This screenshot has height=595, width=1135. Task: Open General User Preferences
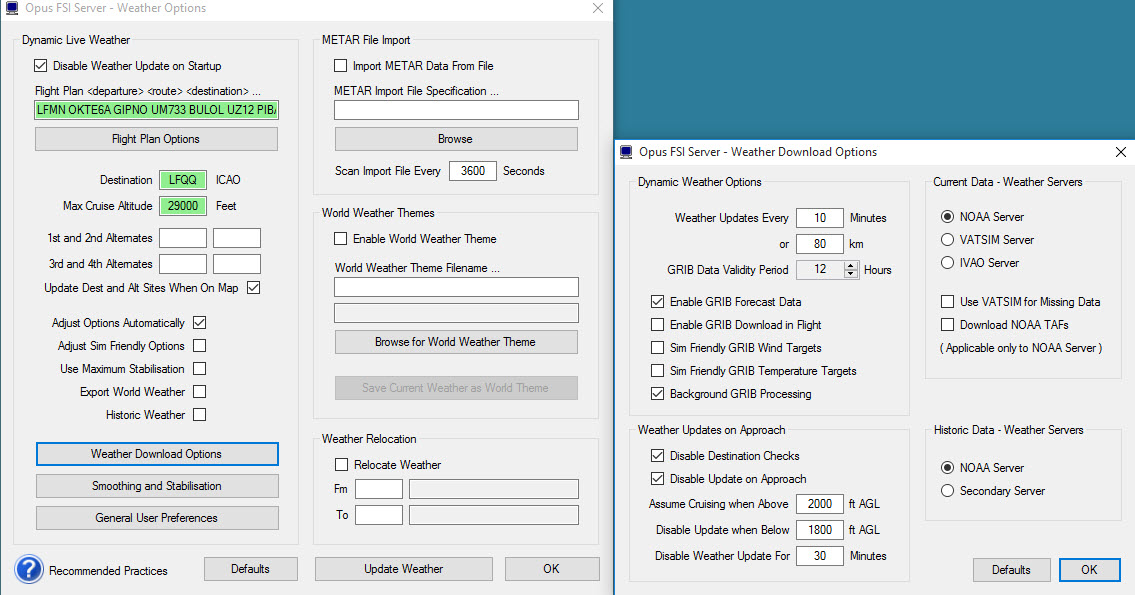pos(157,518)
